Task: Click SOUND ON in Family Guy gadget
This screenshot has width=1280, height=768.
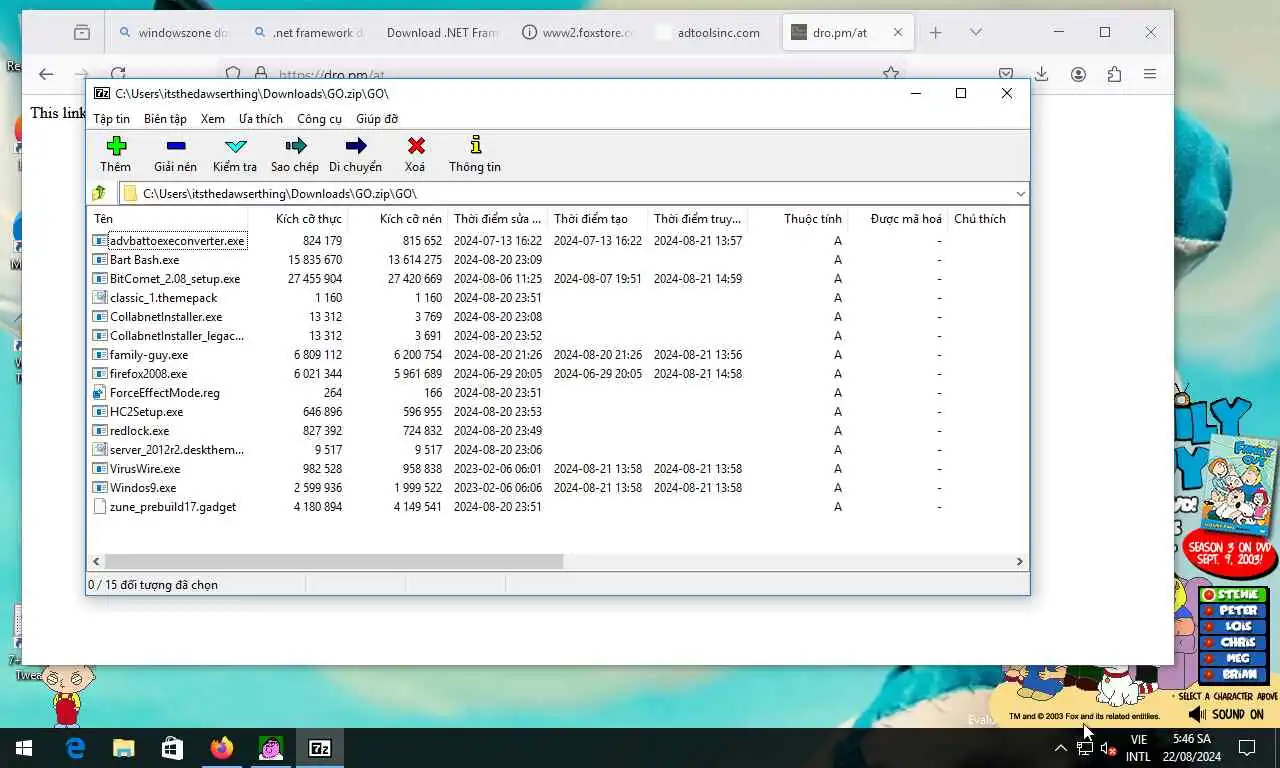Action: pyautogui.click(x=1227, y=714)
